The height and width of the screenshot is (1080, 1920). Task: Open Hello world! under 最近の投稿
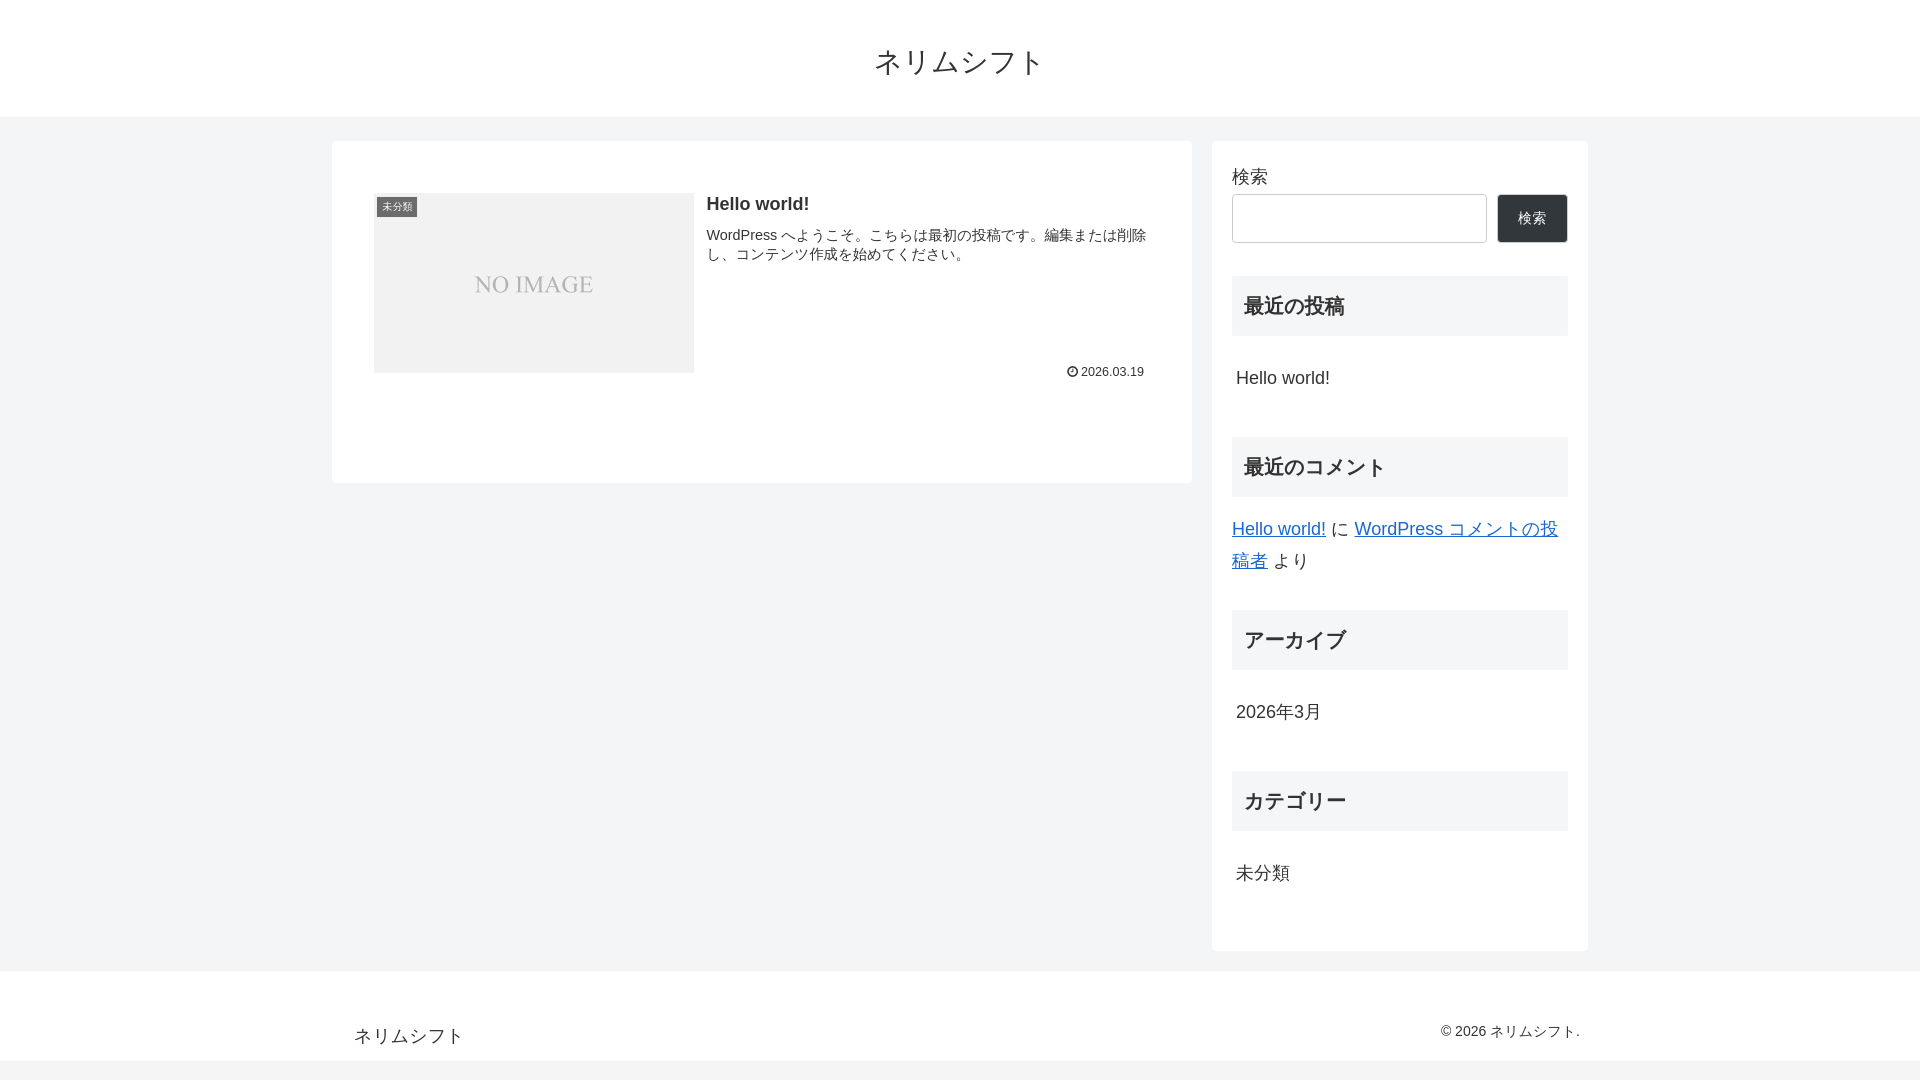(1282, 378)
